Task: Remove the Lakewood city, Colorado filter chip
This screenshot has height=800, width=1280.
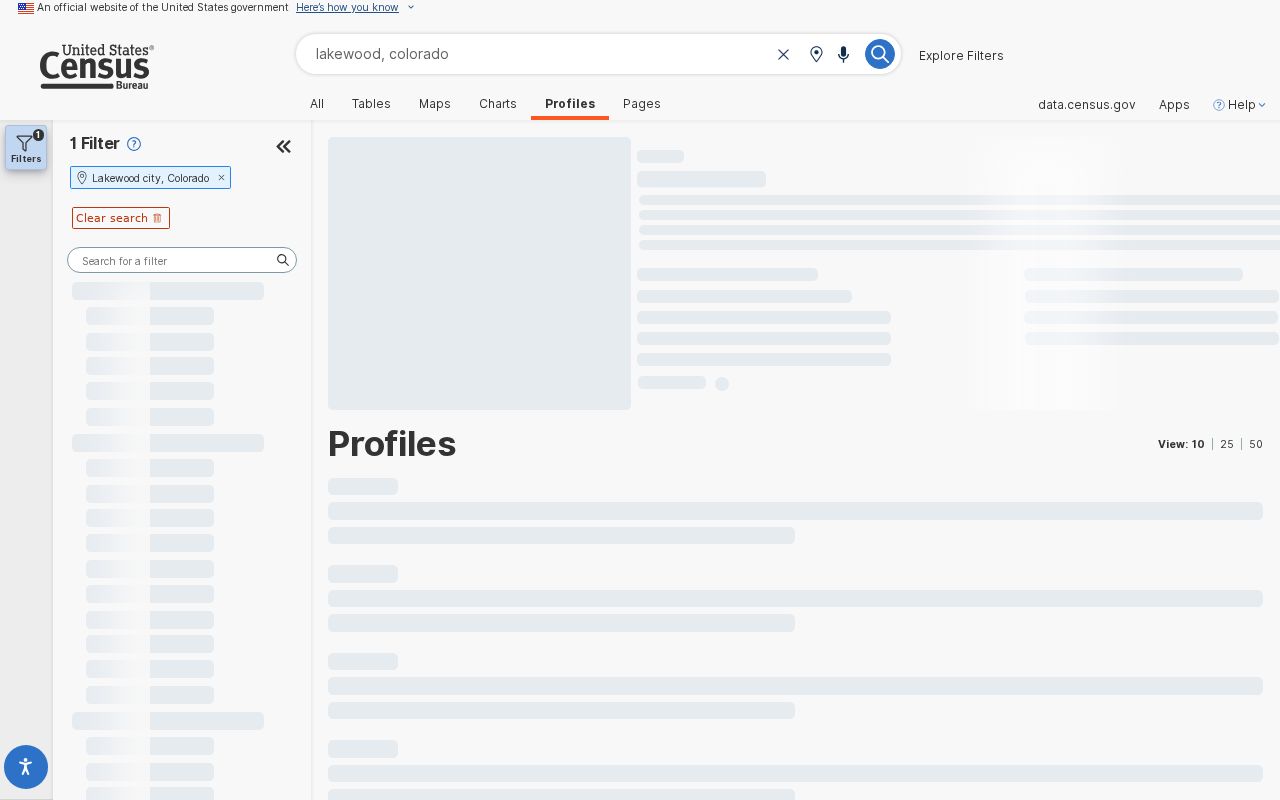Action: (x=221, y=178)
